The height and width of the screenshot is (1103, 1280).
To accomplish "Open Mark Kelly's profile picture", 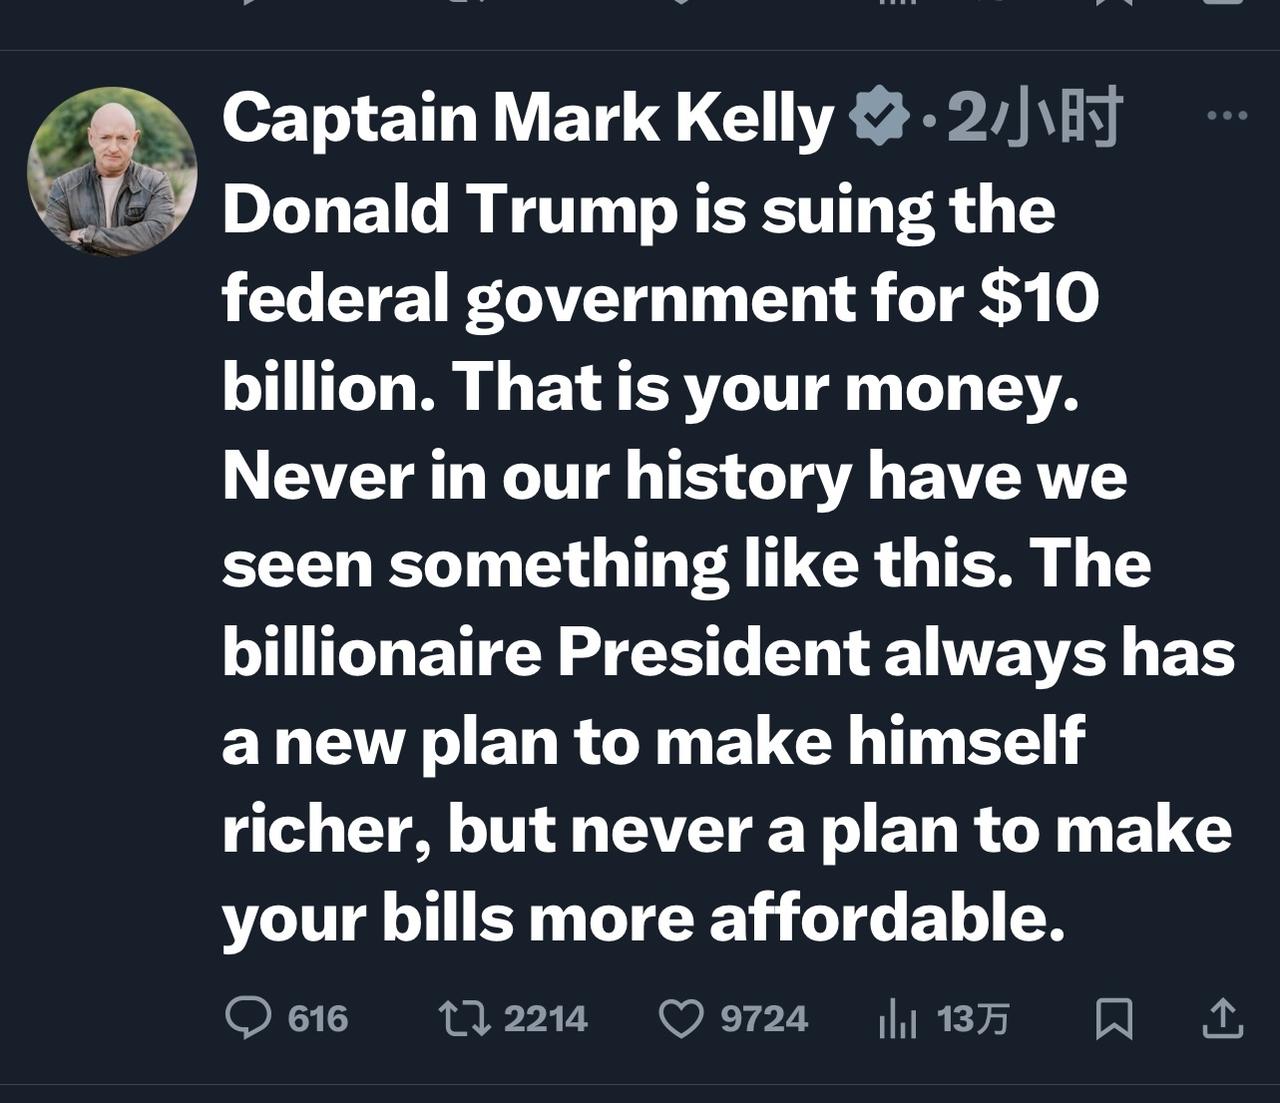I will 112,172.
